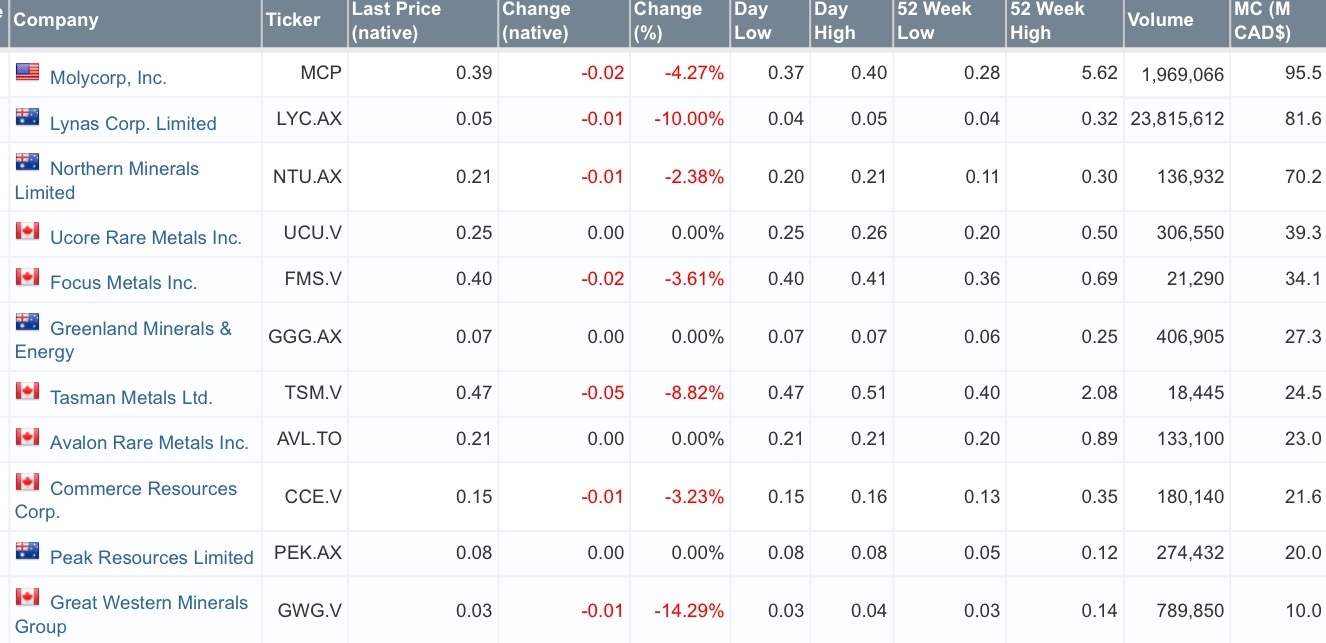The height and width of the screenshot is (643, 1326).
Task: Sort table by Company column header
Action: click(x=56, y=20)
